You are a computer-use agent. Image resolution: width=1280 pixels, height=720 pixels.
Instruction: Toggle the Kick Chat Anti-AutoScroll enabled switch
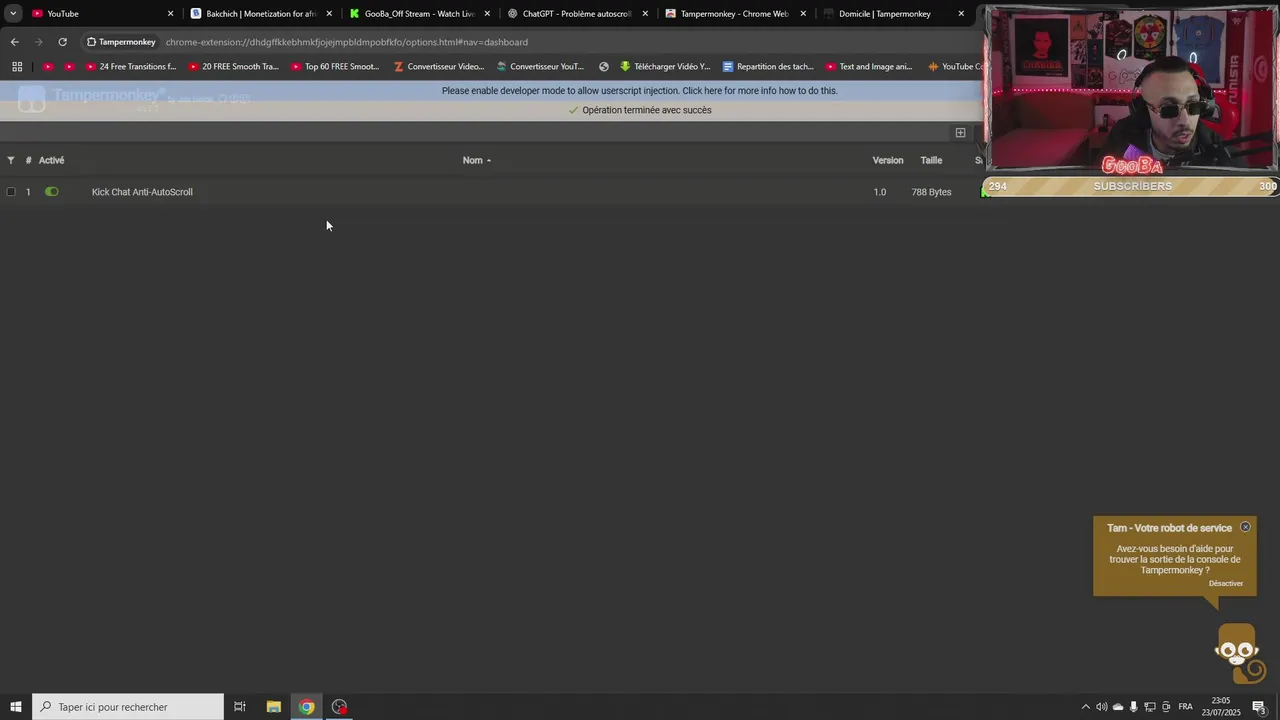click(x=52, y=192)
